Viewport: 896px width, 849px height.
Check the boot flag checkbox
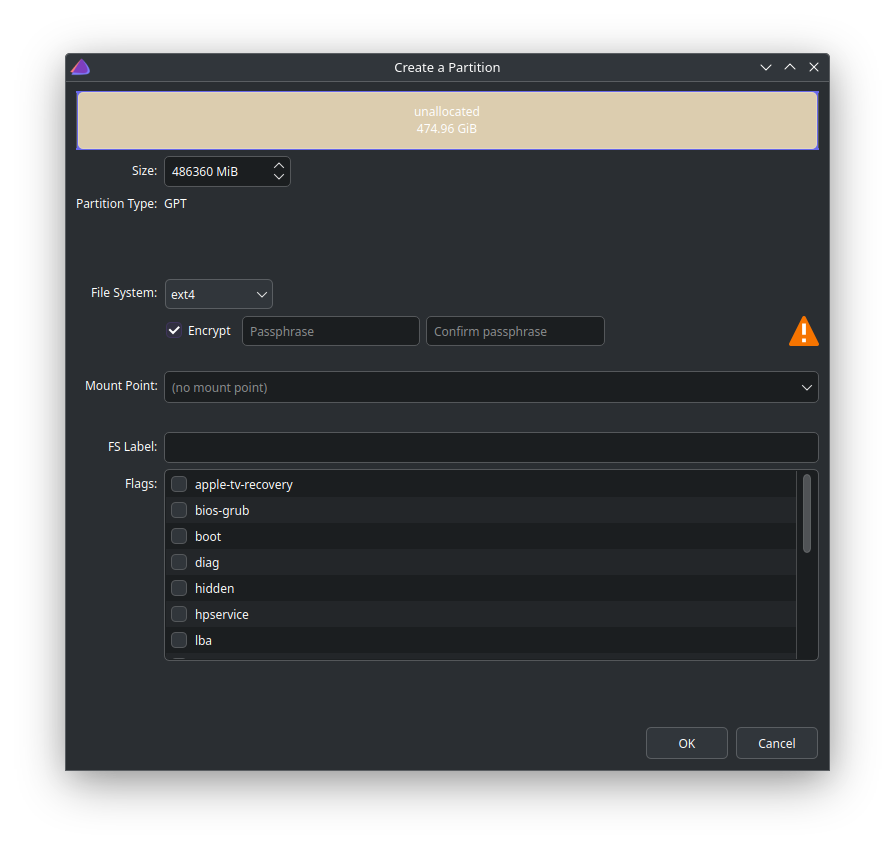pyautogui.click(x=179, y=536)
